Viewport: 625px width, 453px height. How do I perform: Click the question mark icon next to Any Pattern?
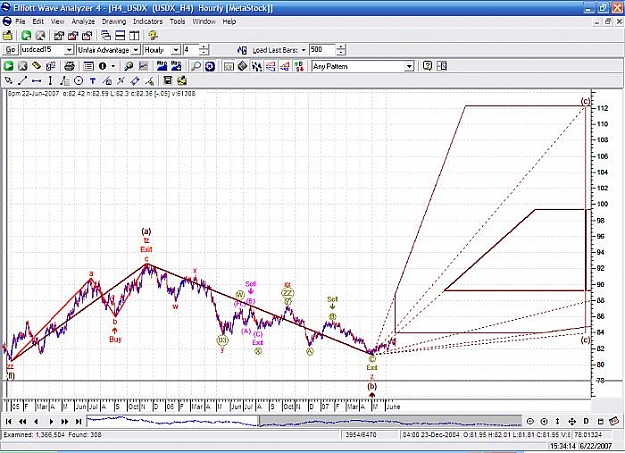pyautogui.click(x=427, y=66)
